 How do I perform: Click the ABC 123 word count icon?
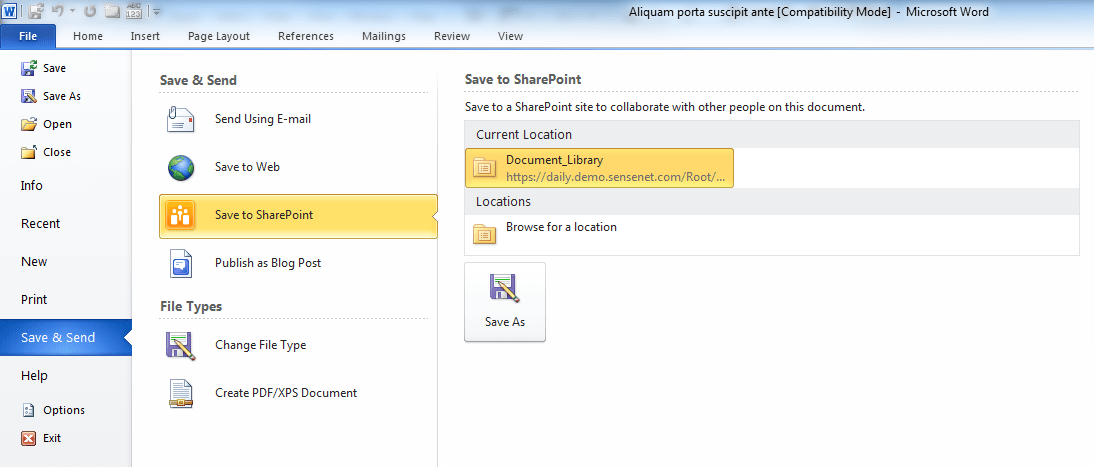(x=134, y=11)
